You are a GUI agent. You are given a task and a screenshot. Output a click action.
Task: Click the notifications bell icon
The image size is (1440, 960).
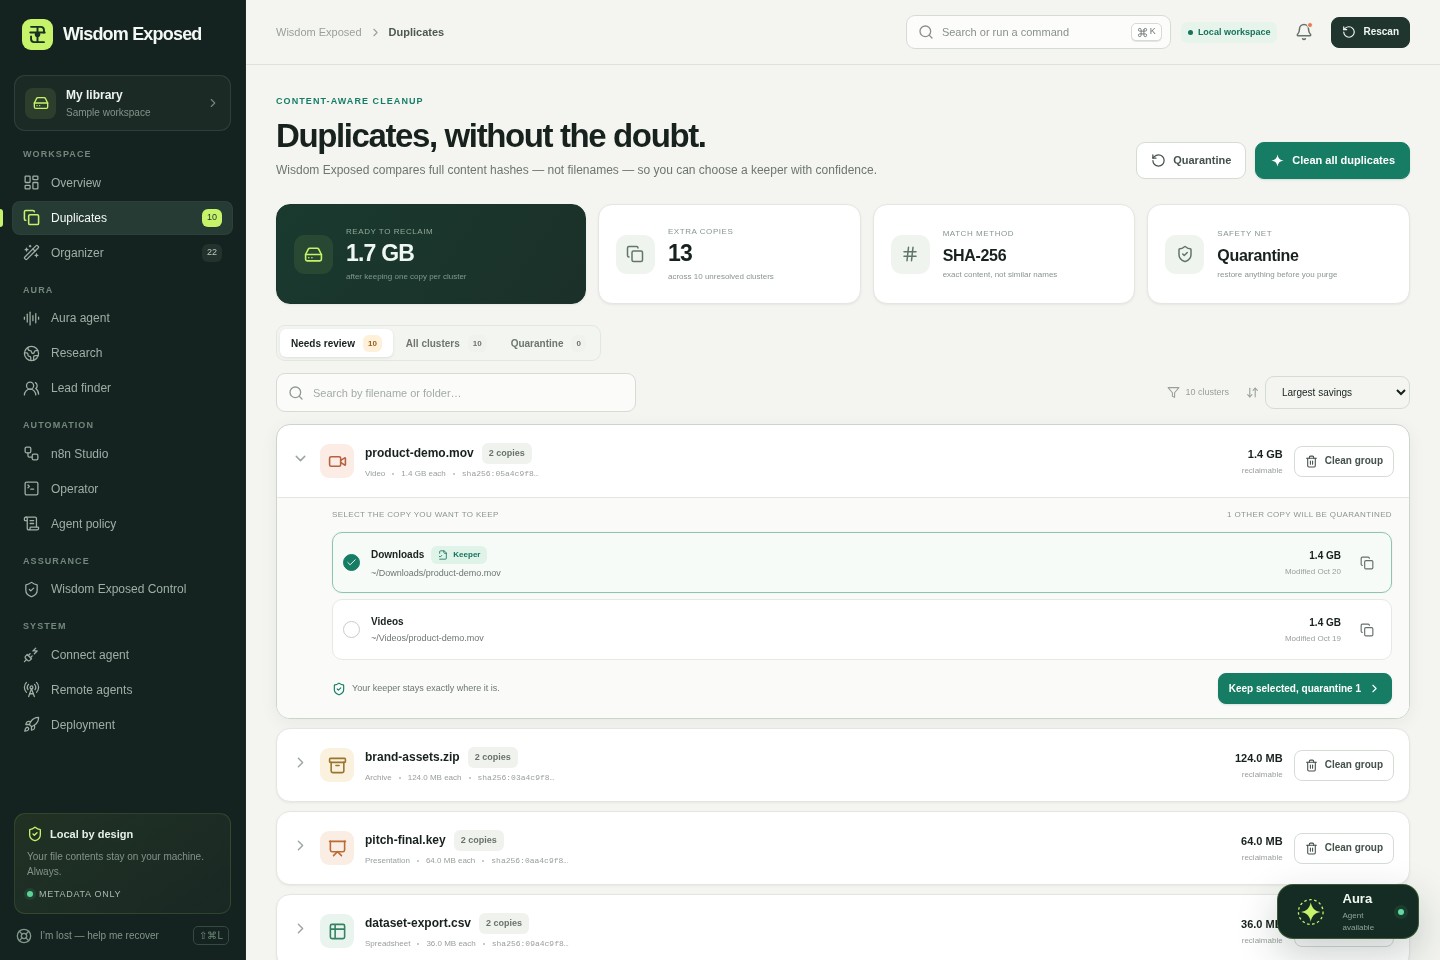click(x=1304, y=32)
